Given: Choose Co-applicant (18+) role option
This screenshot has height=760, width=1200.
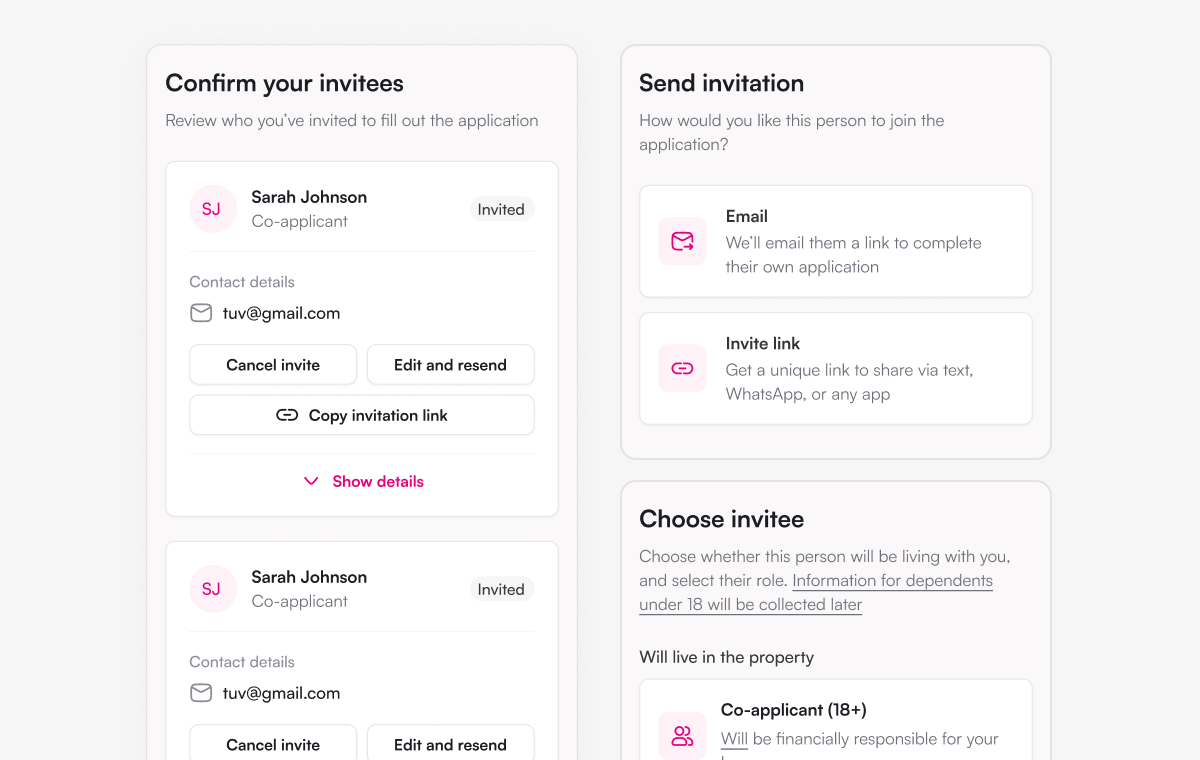Looking at the screenshot, I should click(836, 720).
